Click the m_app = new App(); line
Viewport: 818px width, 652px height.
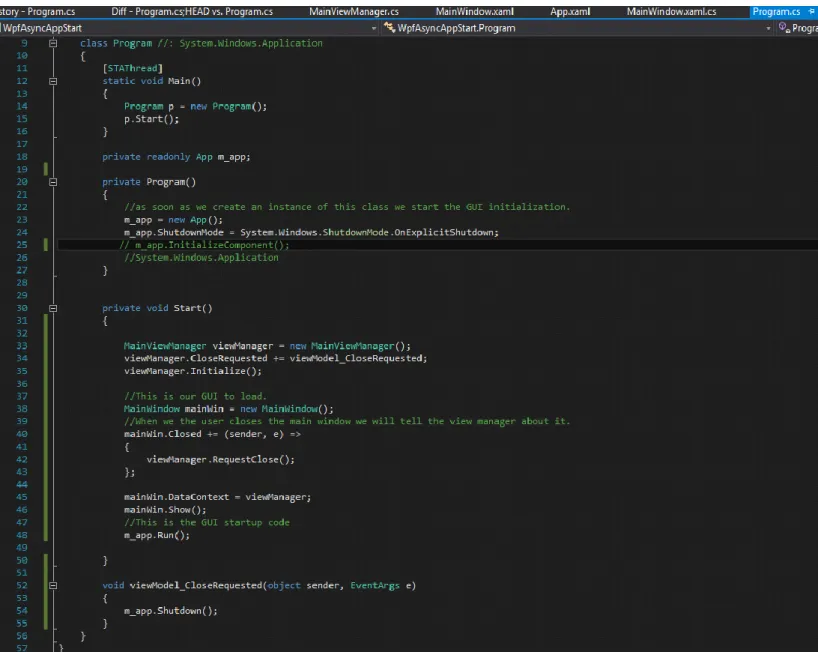[173, 220]
